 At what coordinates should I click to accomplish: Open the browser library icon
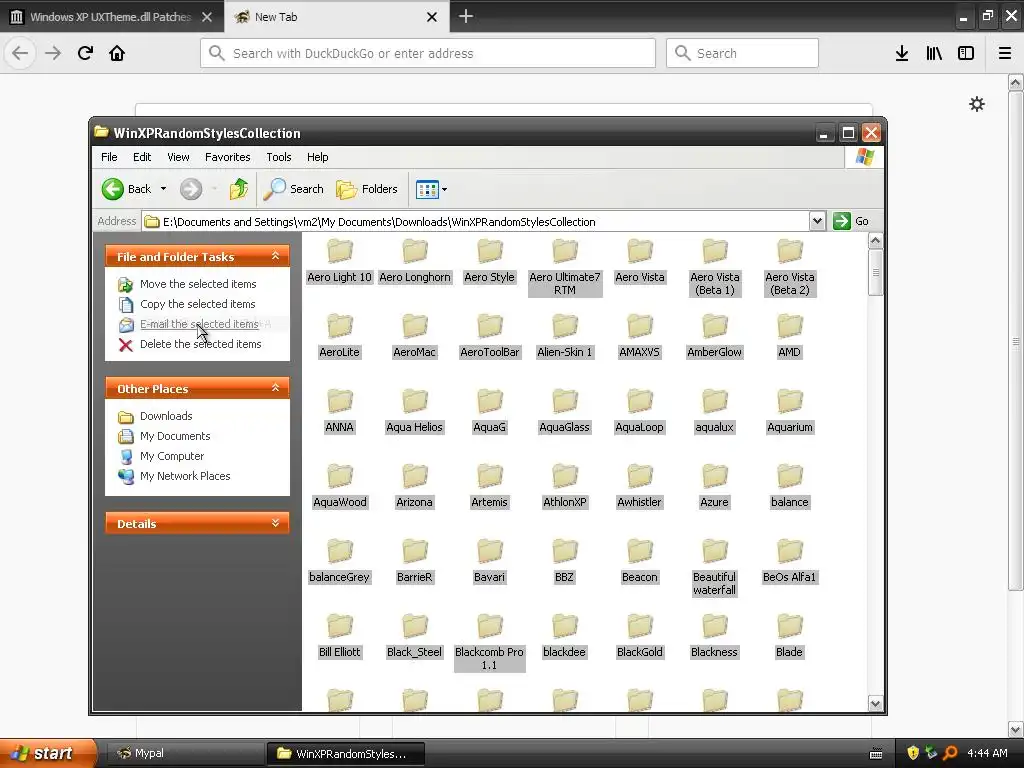(934, 53)
